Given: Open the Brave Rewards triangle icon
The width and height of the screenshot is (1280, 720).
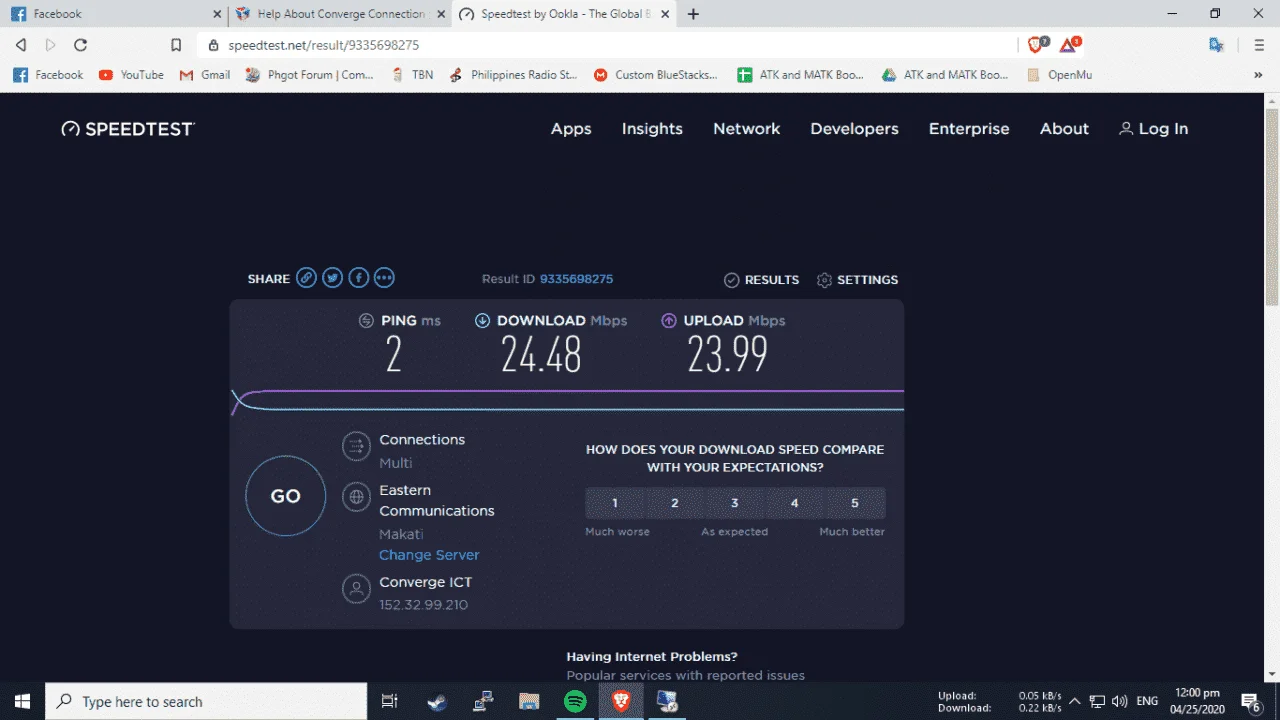Looking at the screenshot, I should coord(1070,44).
